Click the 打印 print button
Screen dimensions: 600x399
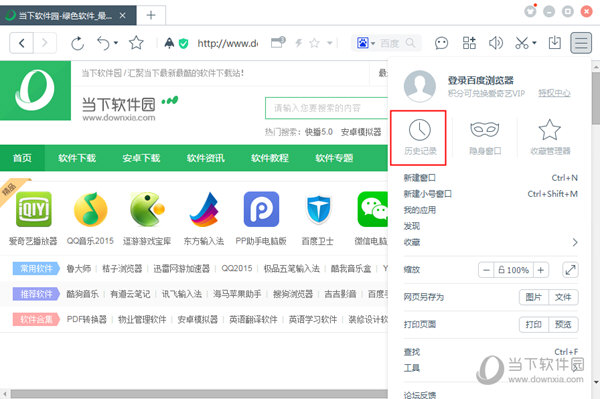click(534, 324)
